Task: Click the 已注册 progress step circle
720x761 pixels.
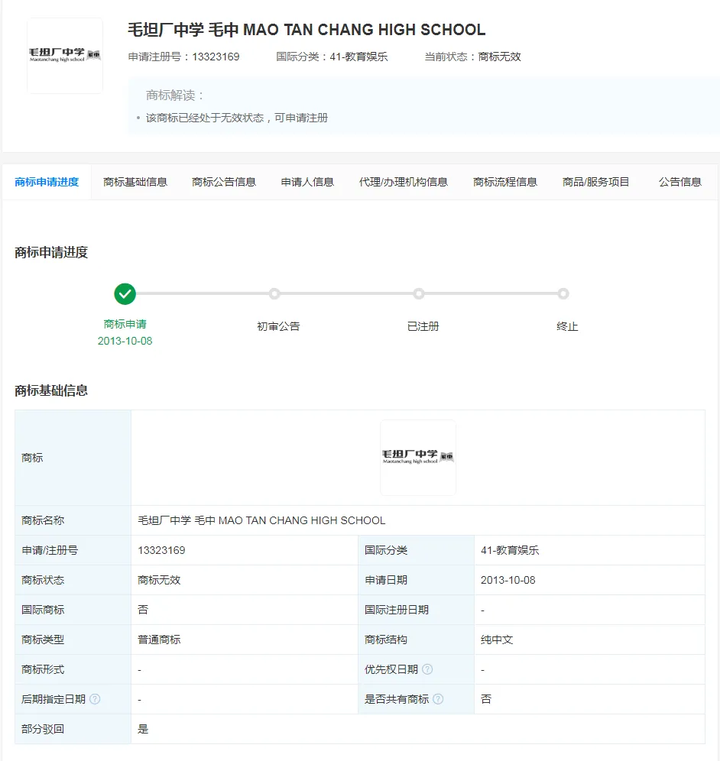Action: click(x=419, y=294)
